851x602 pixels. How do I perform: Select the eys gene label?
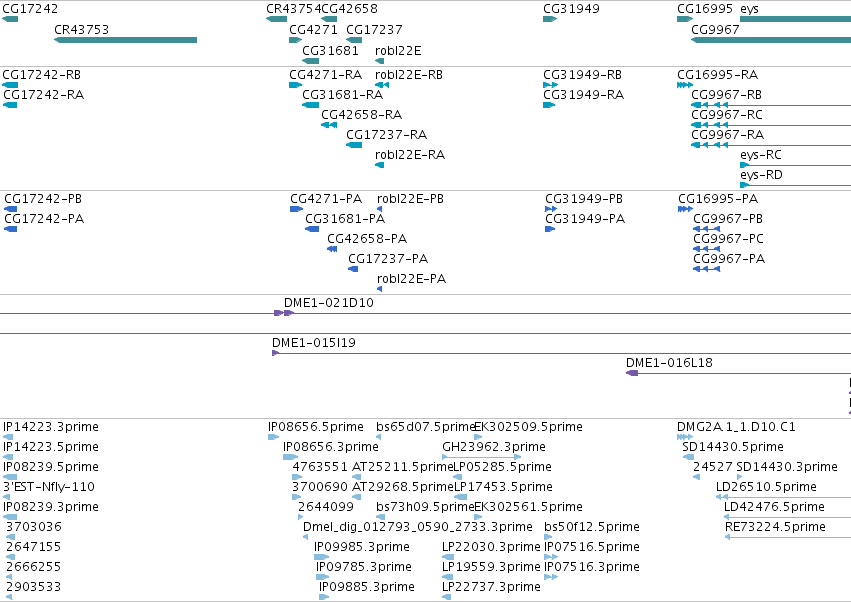[749, 9]
